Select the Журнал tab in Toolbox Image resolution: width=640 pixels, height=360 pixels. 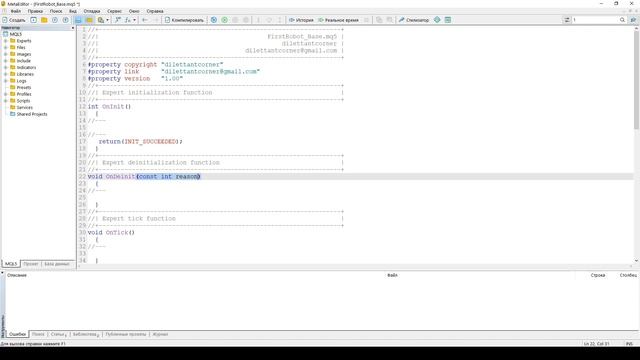click(x=160, y=334)
